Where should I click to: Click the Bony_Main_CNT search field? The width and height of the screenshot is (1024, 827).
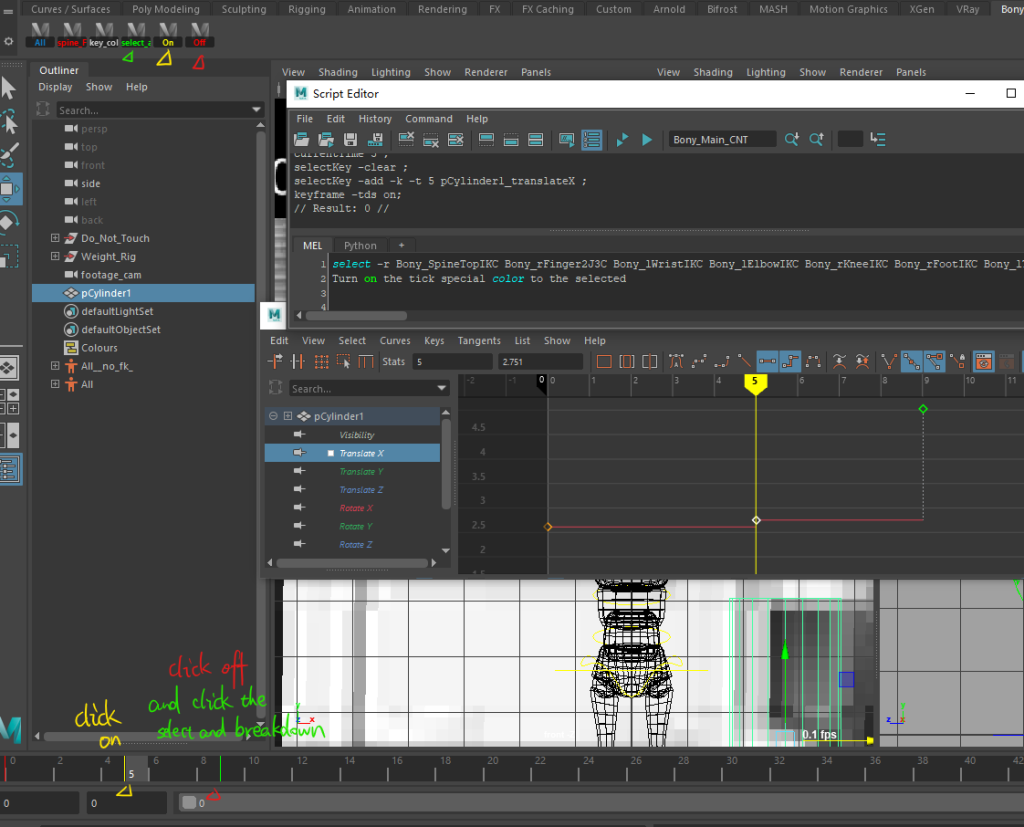[x=722, y=139]
